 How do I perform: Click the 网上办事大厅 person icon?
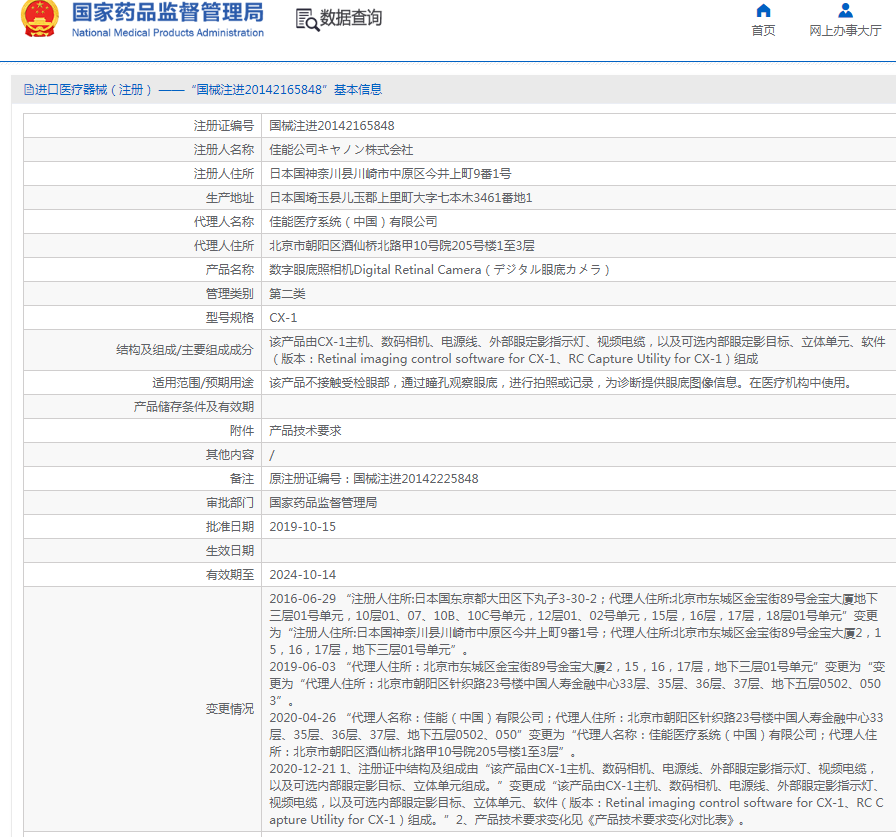845,11
